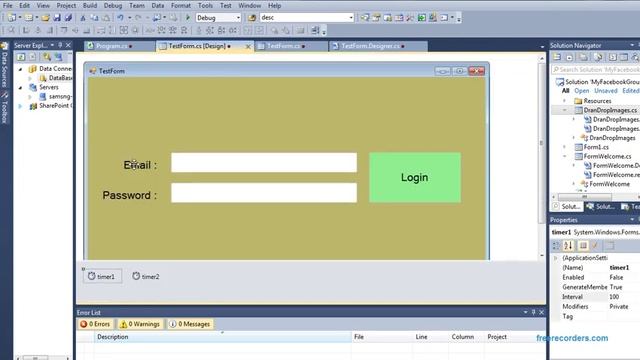The width and height of the screenshot is (640, 360).
Task: Click first icon in Solution Navigator toolbar
Action: tap(557, 57)
